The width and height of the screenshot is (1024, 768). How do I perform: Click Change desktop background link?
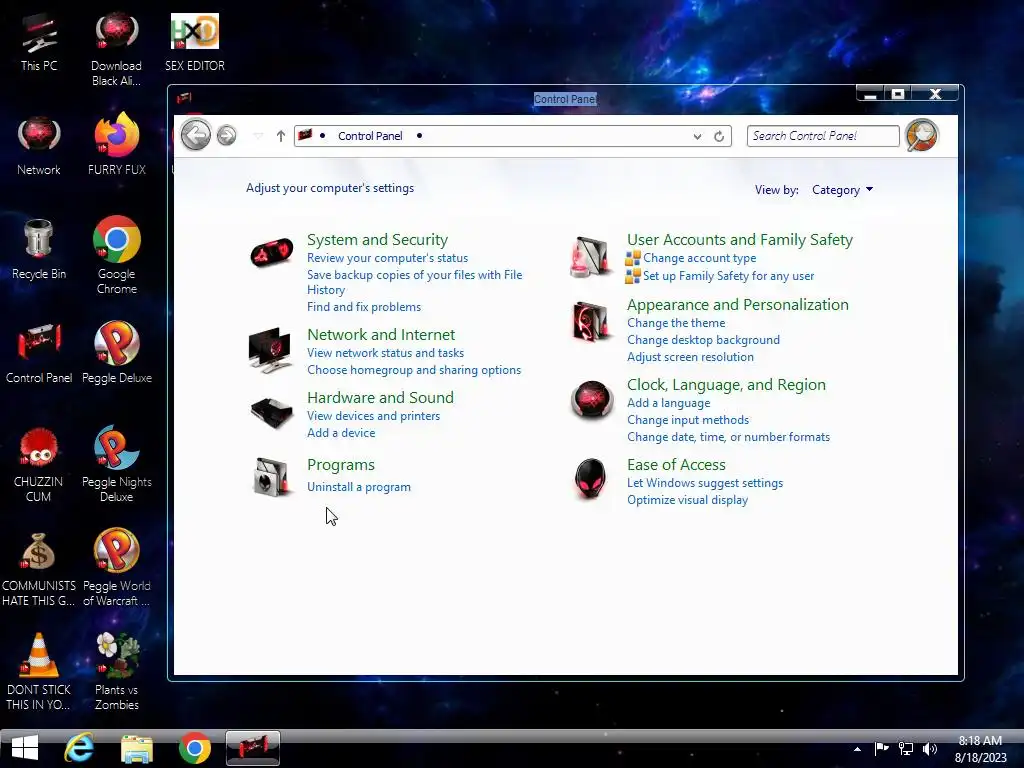[x=703, y=340]
